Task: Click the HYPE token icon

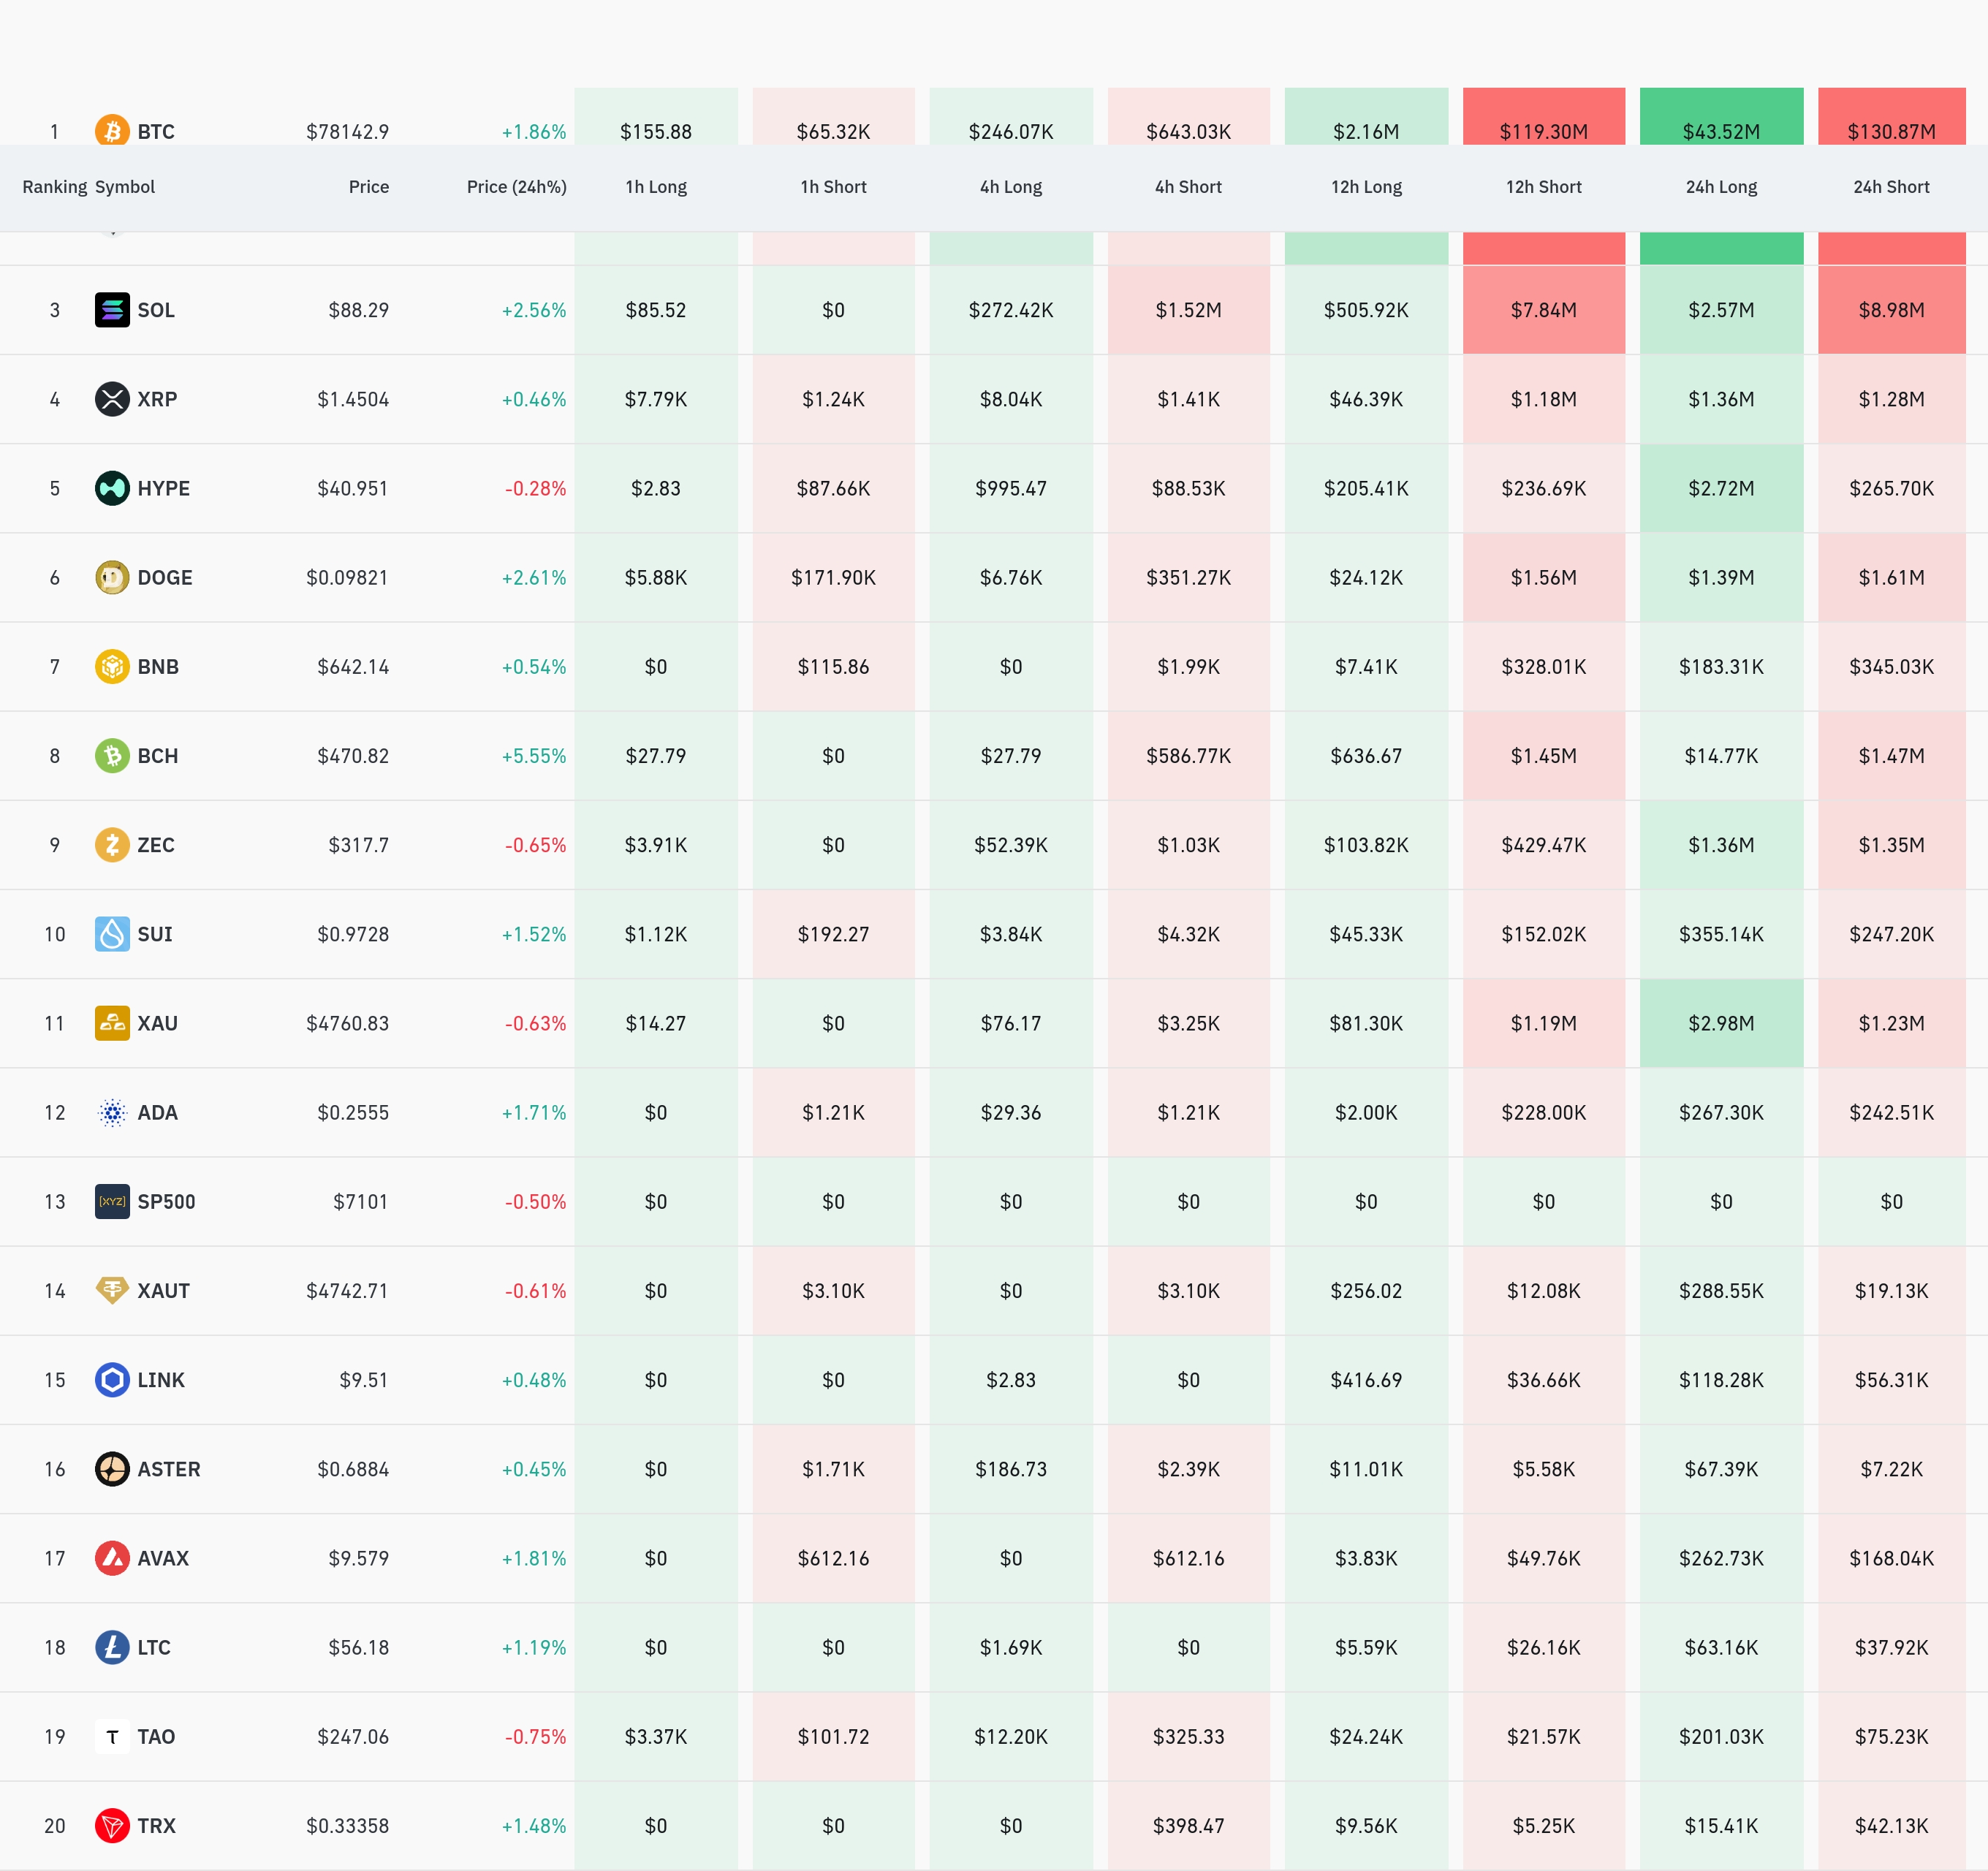Action: [112, 488]
